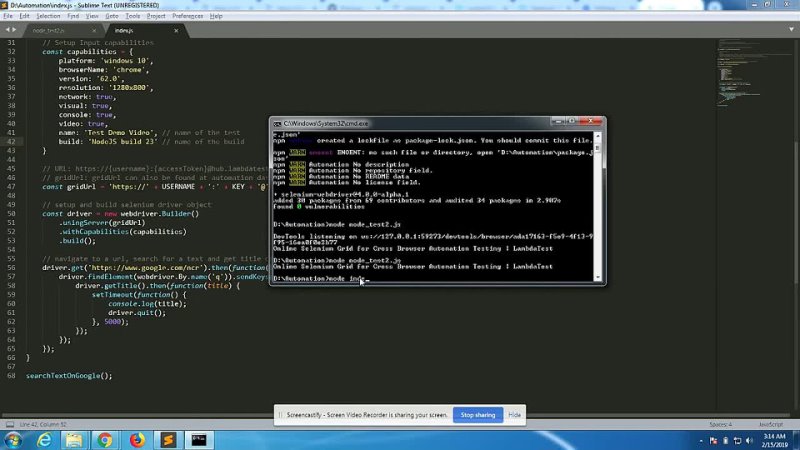Switch to cmd.exe taskbar icon
Image resolution: width=800 pixels, height=450 pixels.
tap(199, 440)
